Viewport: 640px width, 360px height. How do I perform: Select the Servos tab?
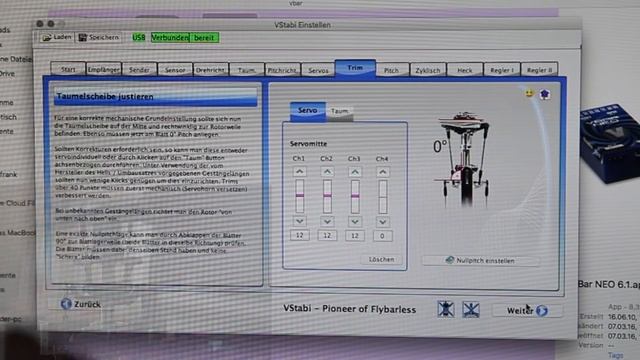pos(318,70)
